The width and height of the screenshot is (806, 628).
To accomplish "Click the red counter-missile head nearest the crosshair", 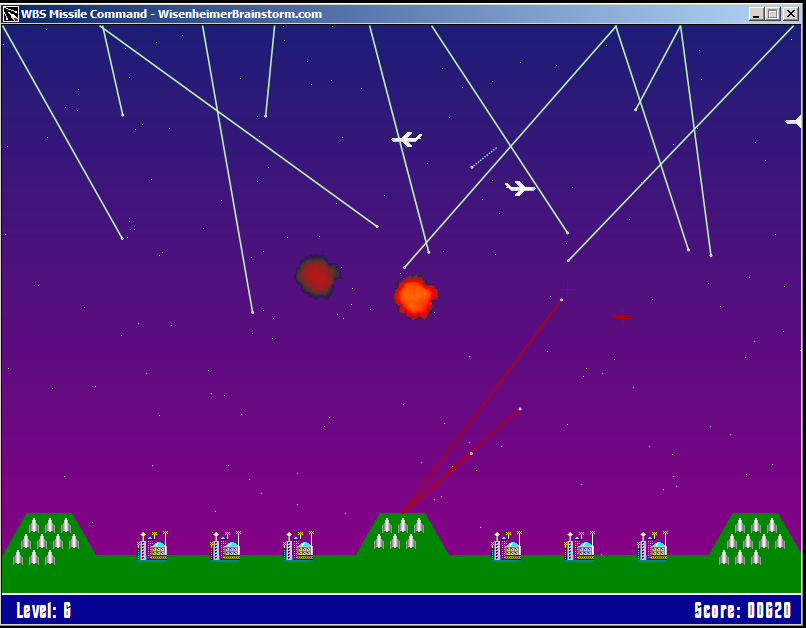I will coord(561,300).
